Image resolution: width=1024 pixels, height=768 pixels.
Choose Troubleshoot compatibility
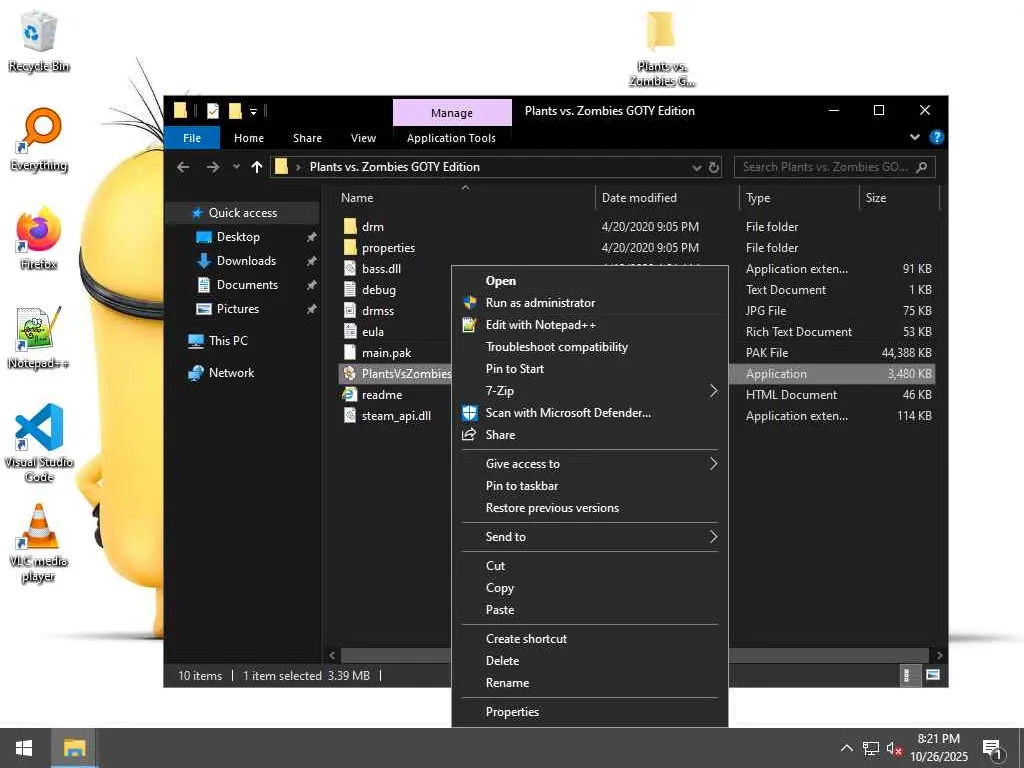tap(590, 347)
